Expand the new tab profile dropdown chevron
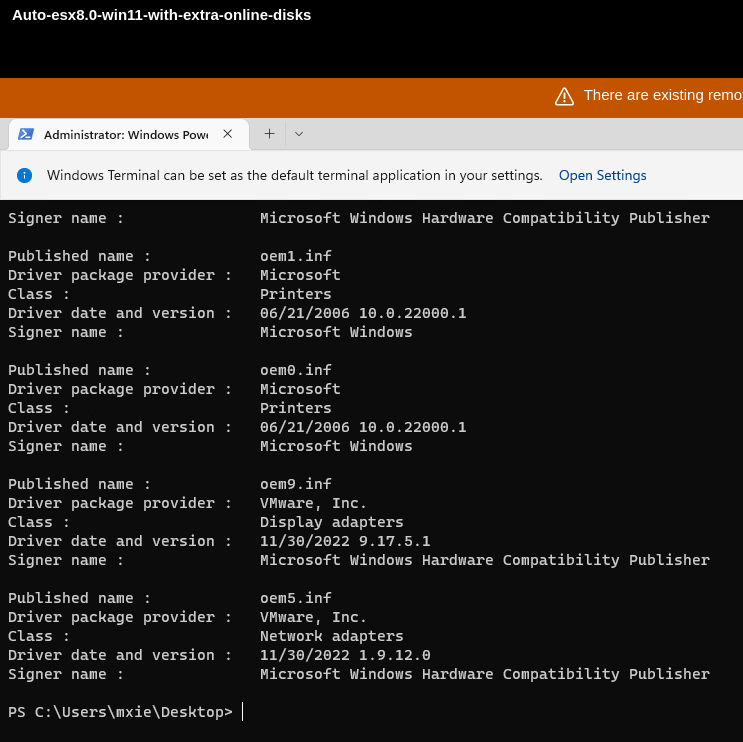This screenshot has width=743, height=742. tap(298, 134)
